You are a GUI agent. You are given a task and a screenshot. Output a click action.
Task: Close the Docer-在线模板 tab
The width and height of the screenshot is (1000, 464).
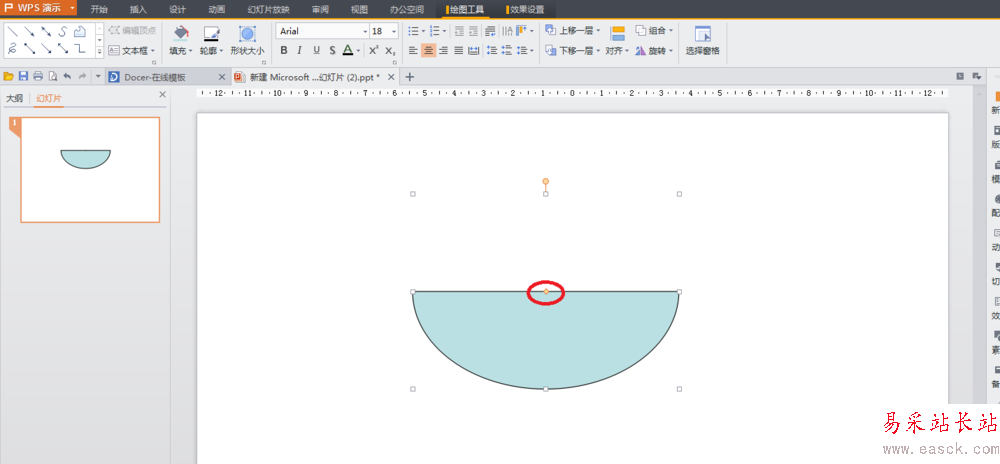(x=222, y=77)
